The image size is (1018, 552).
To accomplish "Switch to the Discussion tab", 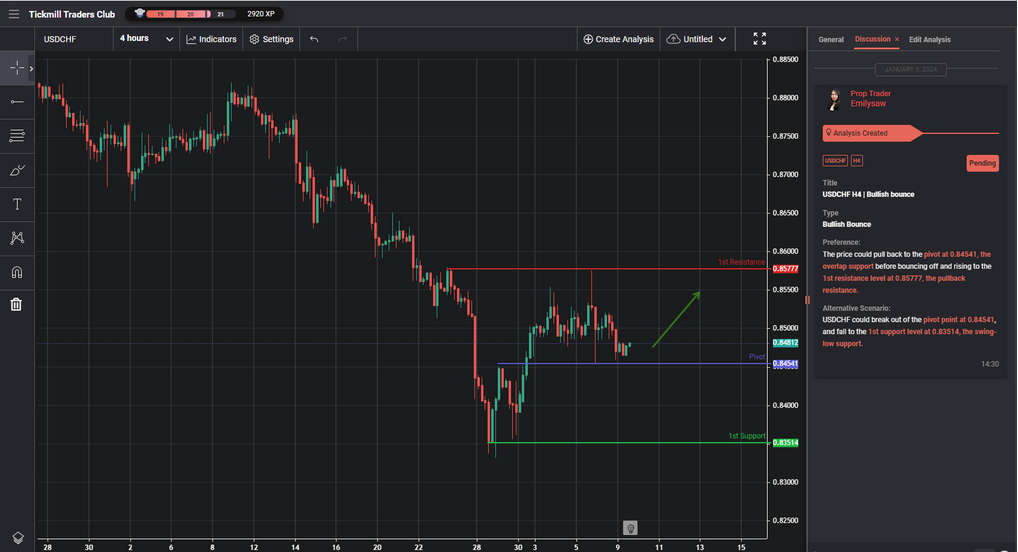I will (872, 39).
